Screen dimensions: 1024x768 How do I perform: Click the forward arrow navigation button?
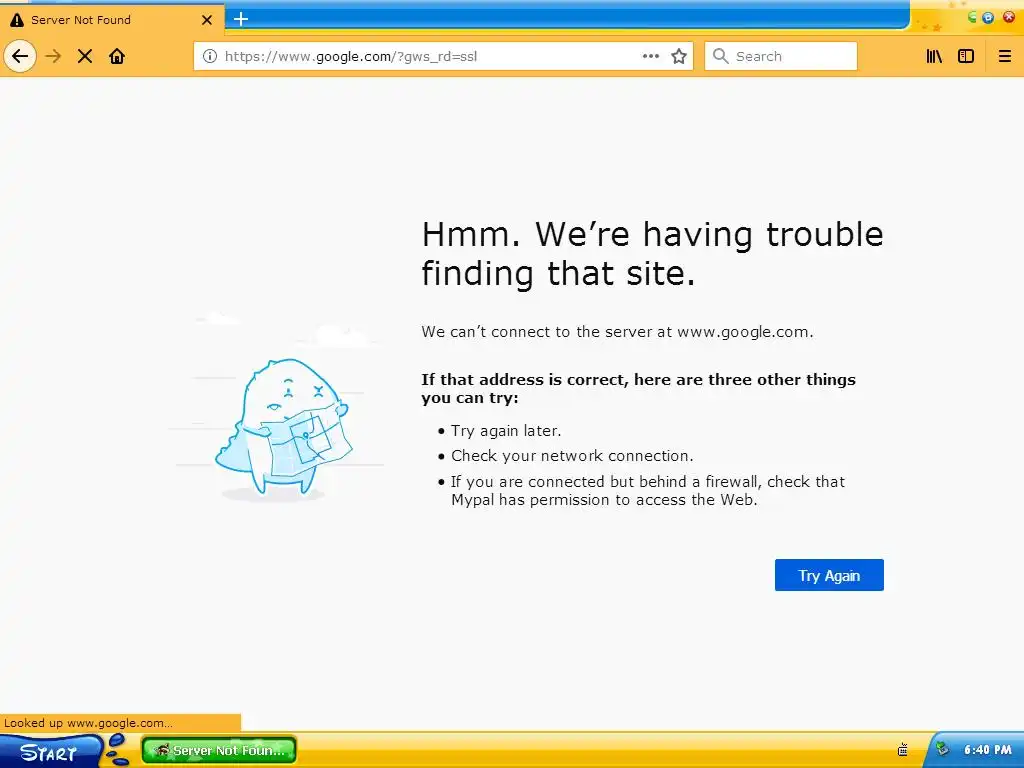[x=53, y=56]
